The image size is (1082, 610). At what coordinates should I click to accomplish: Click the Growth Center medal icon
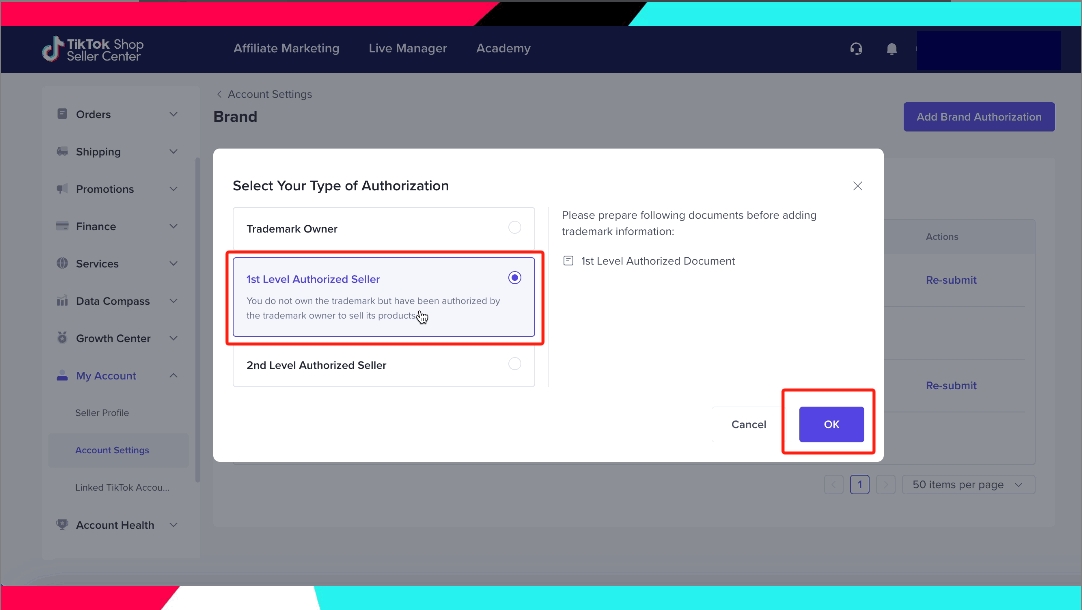63,338
